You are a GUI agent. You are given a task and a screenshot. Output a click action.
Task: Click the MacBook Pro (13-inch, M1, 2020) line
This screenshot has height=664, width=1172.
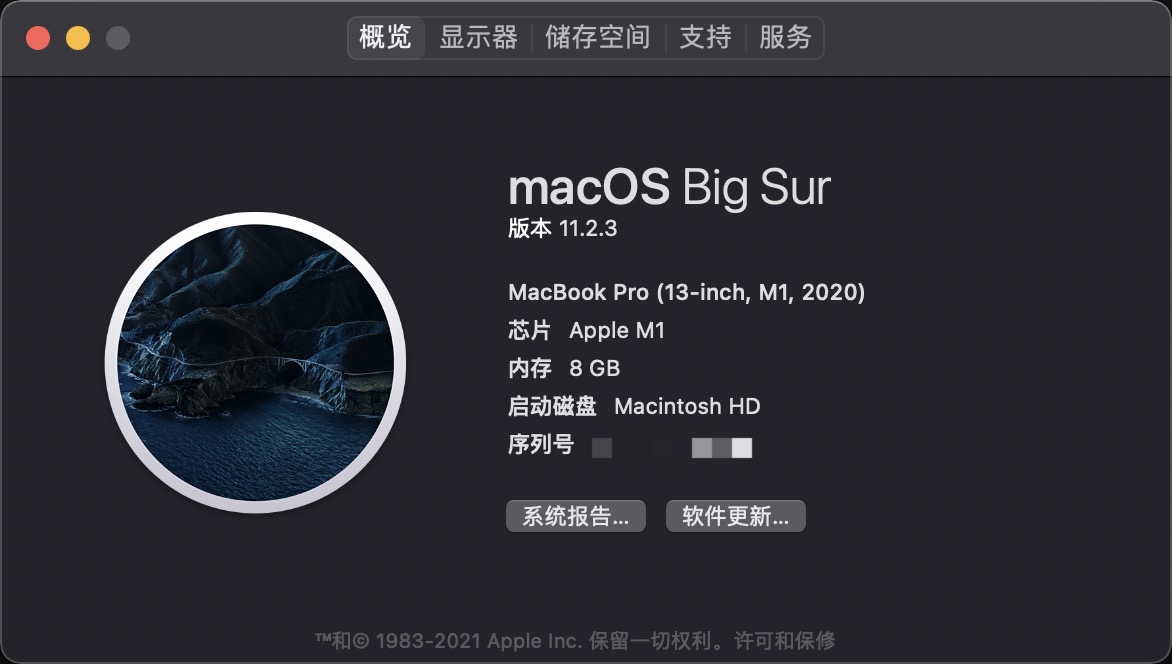tap(686, 292)
